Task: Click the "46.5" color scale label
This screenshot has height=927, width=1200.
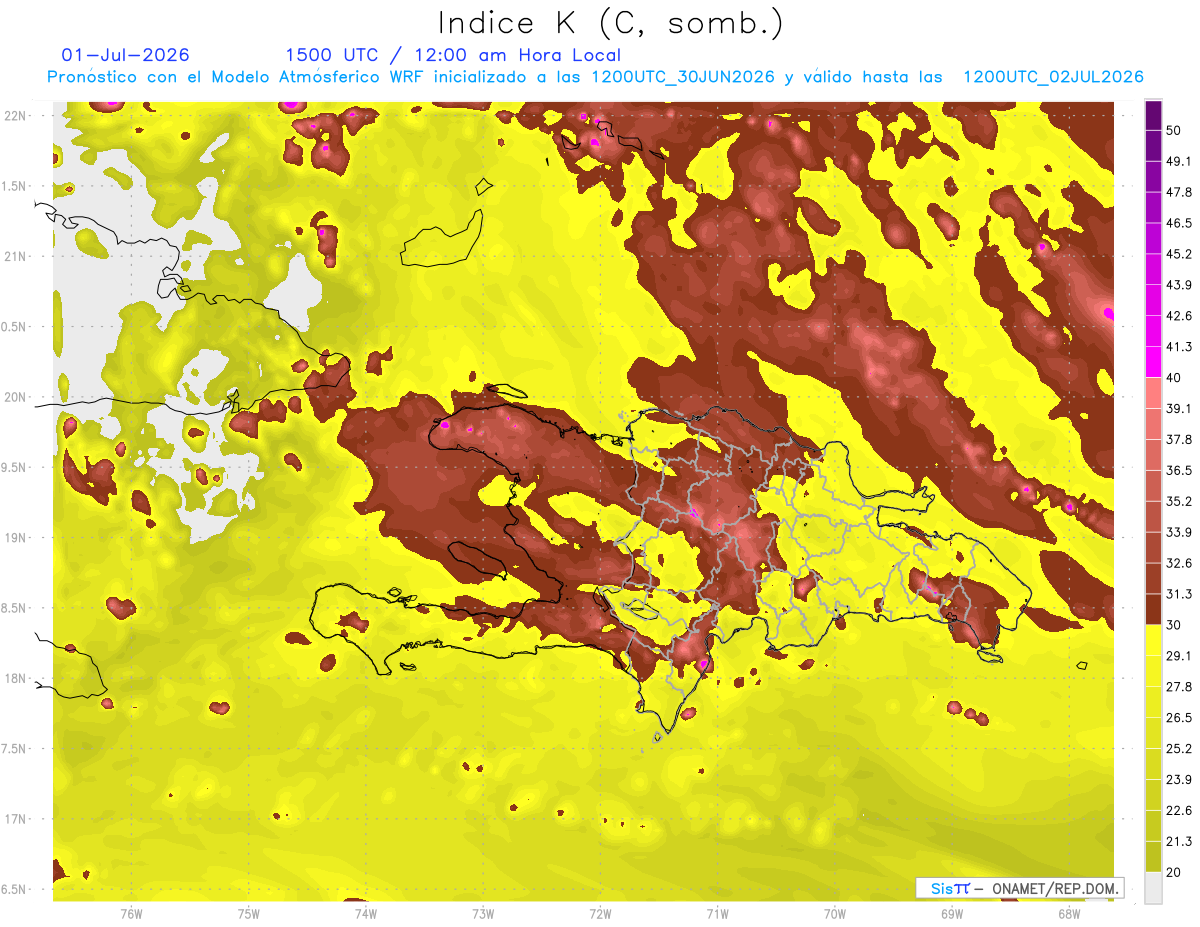Action: [1180, 223]
